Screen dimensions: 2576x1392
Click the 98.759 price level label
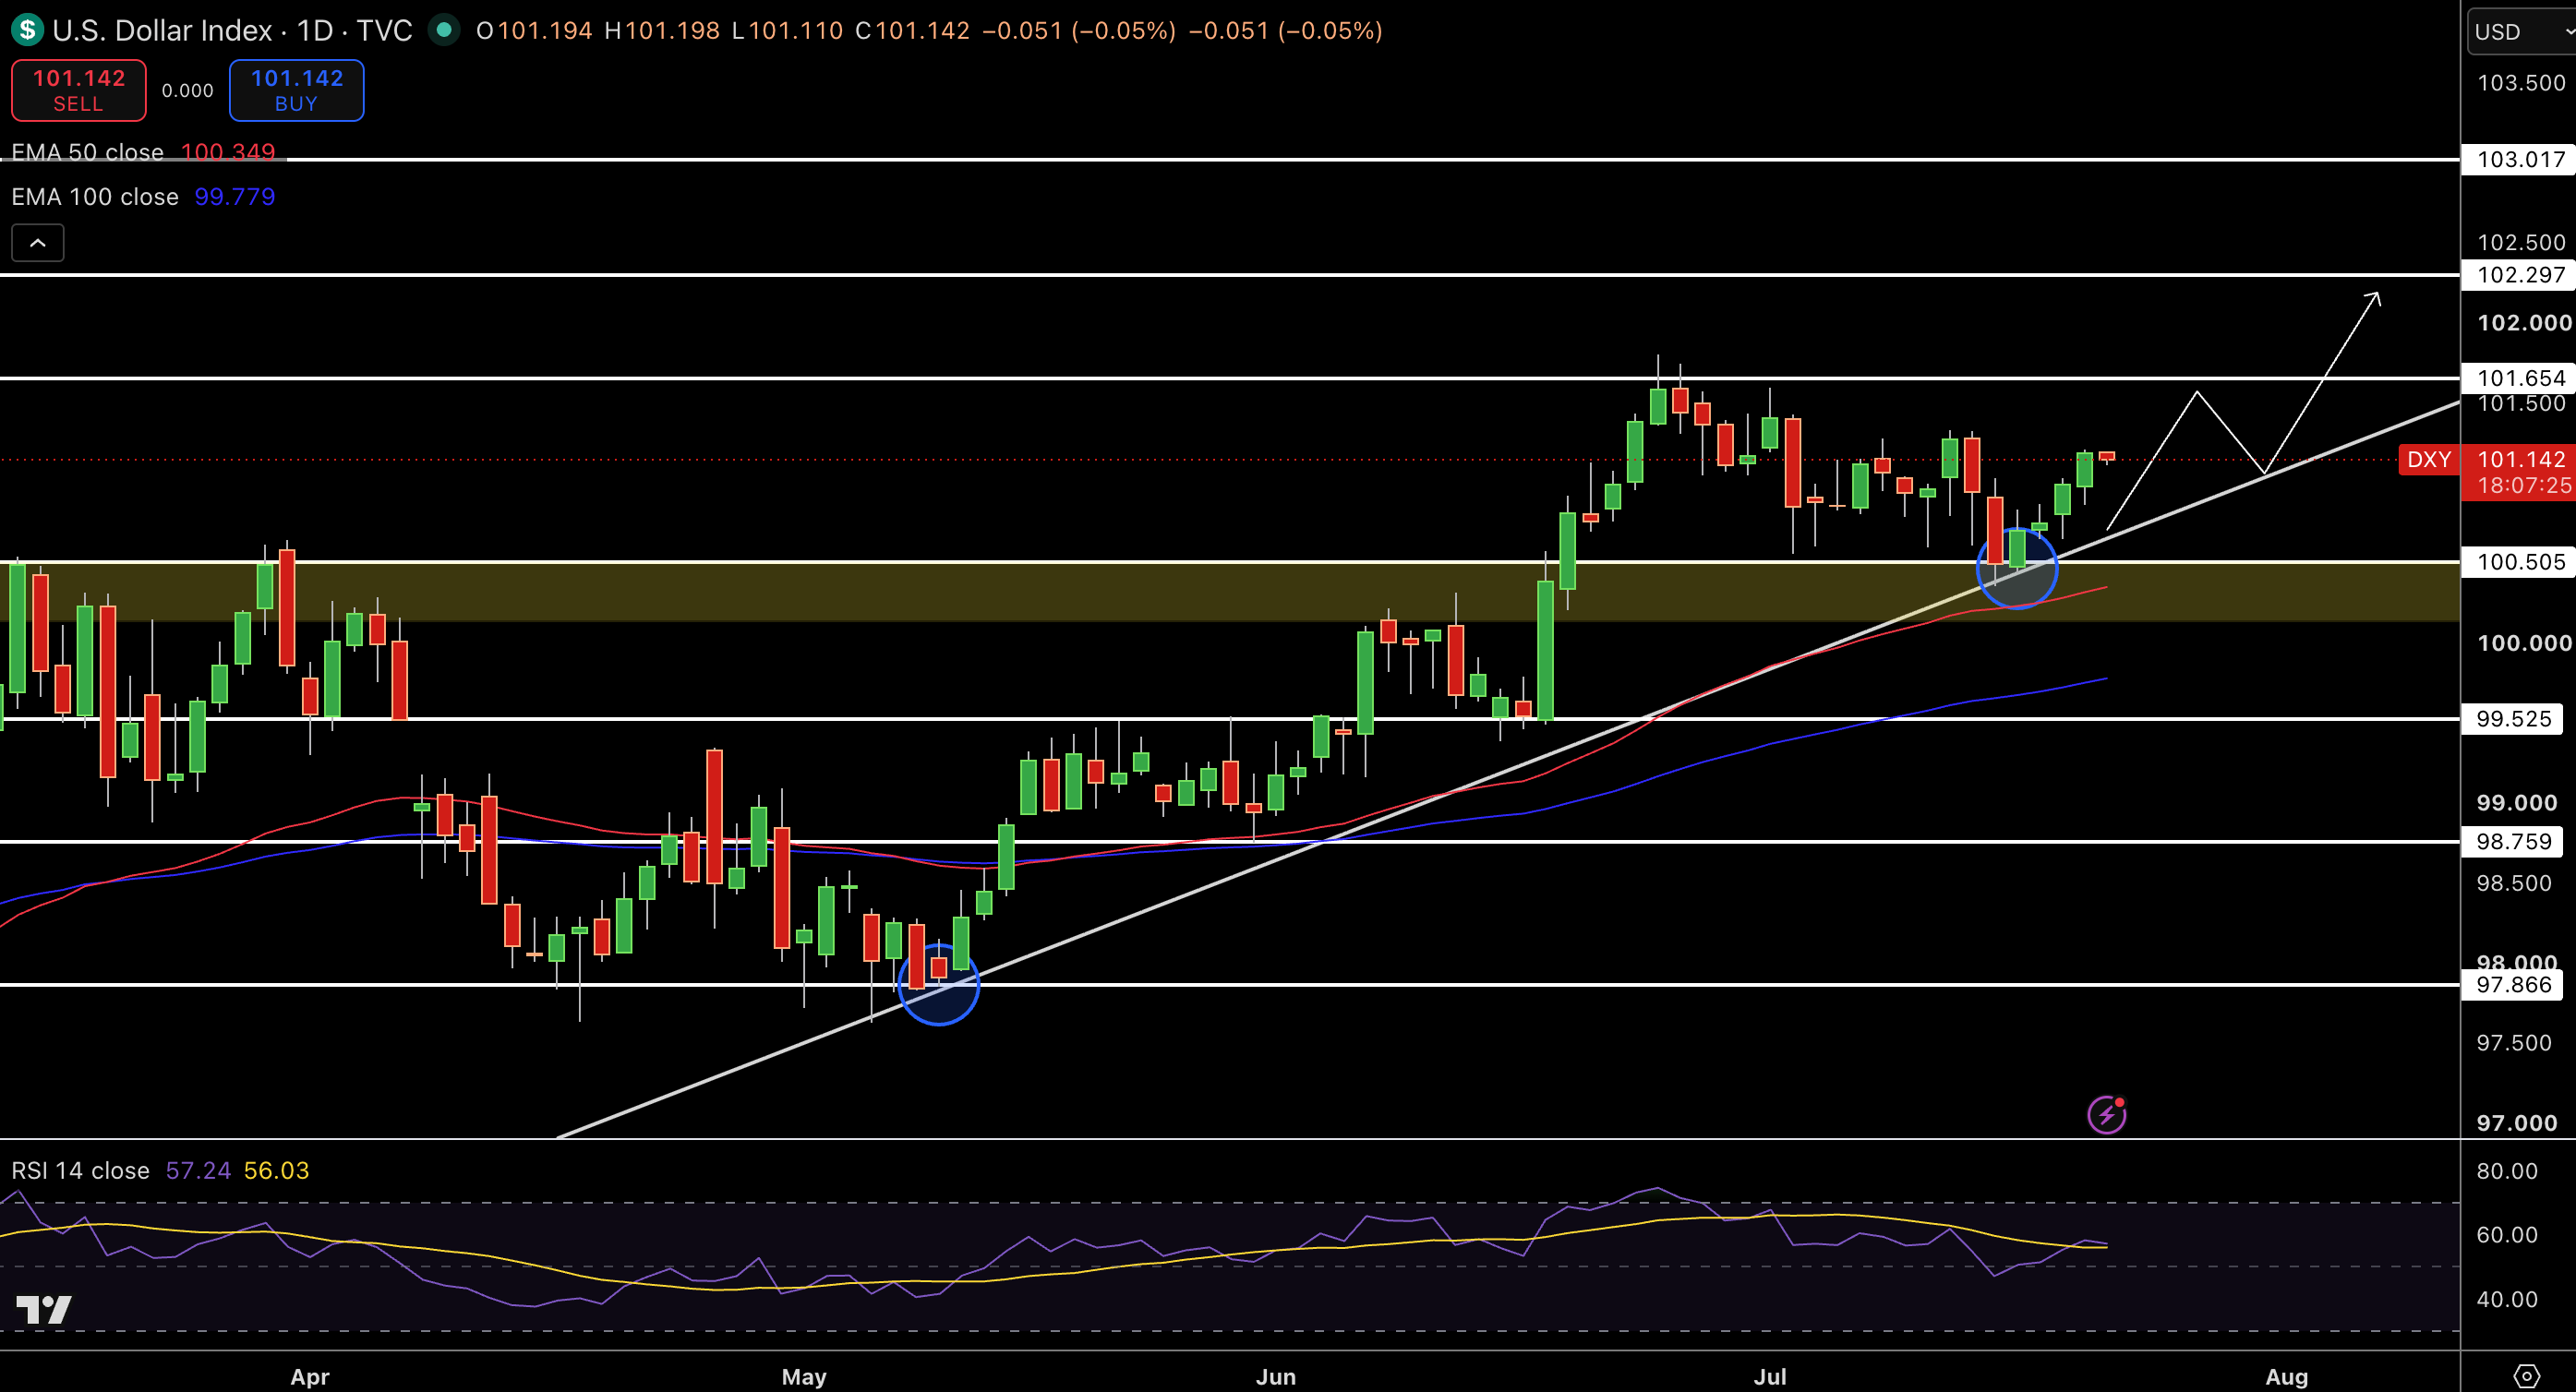tap(2514, 841)
